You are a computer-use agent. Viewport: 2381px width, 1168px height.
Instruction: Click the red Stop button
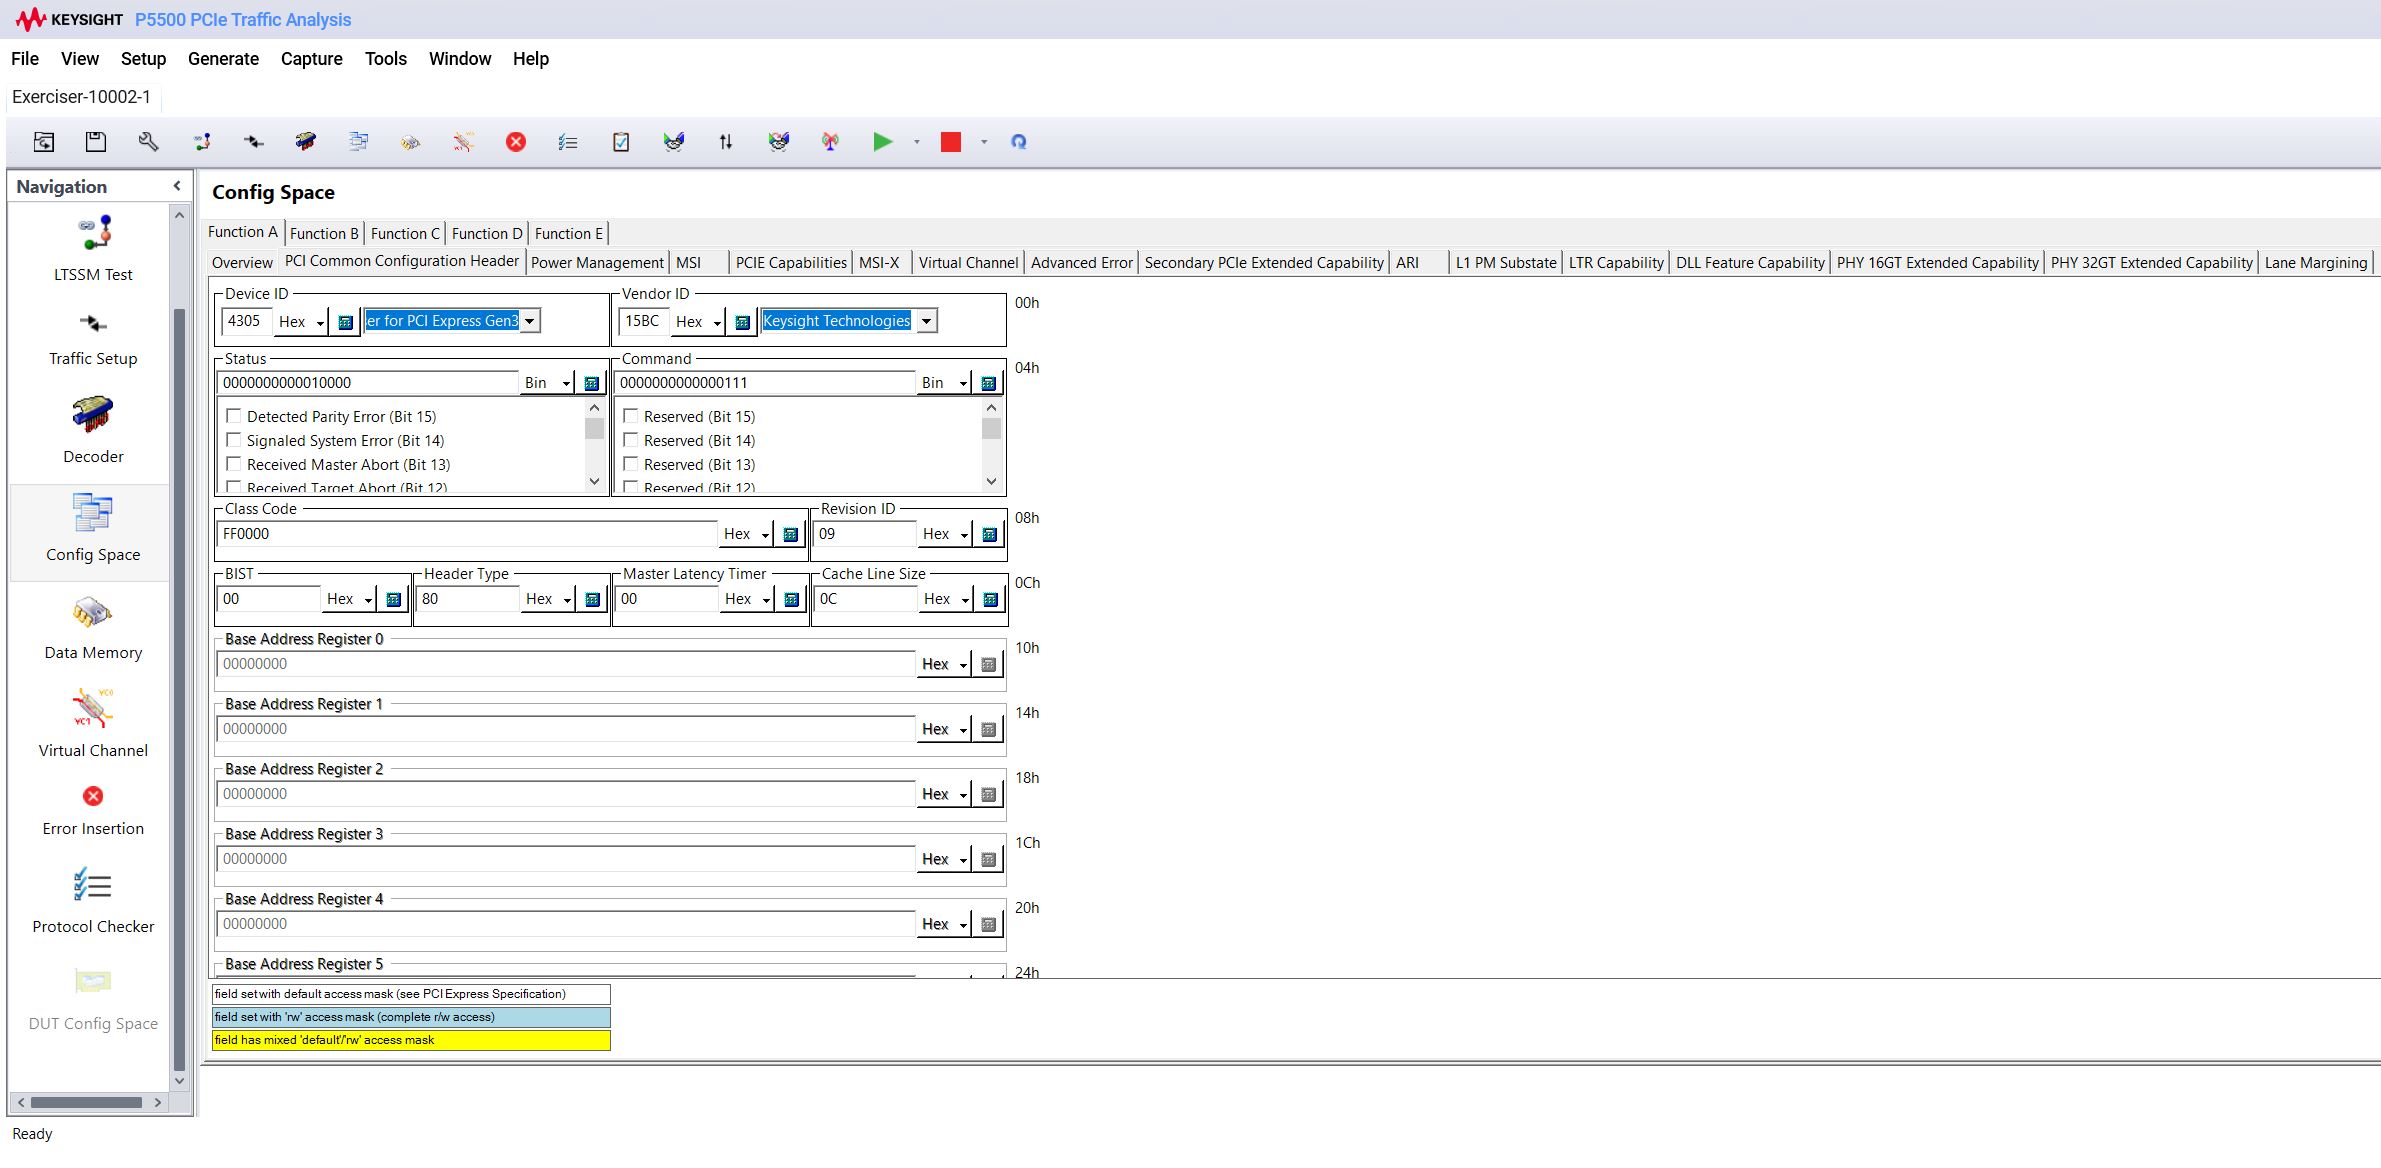[951, 142]
